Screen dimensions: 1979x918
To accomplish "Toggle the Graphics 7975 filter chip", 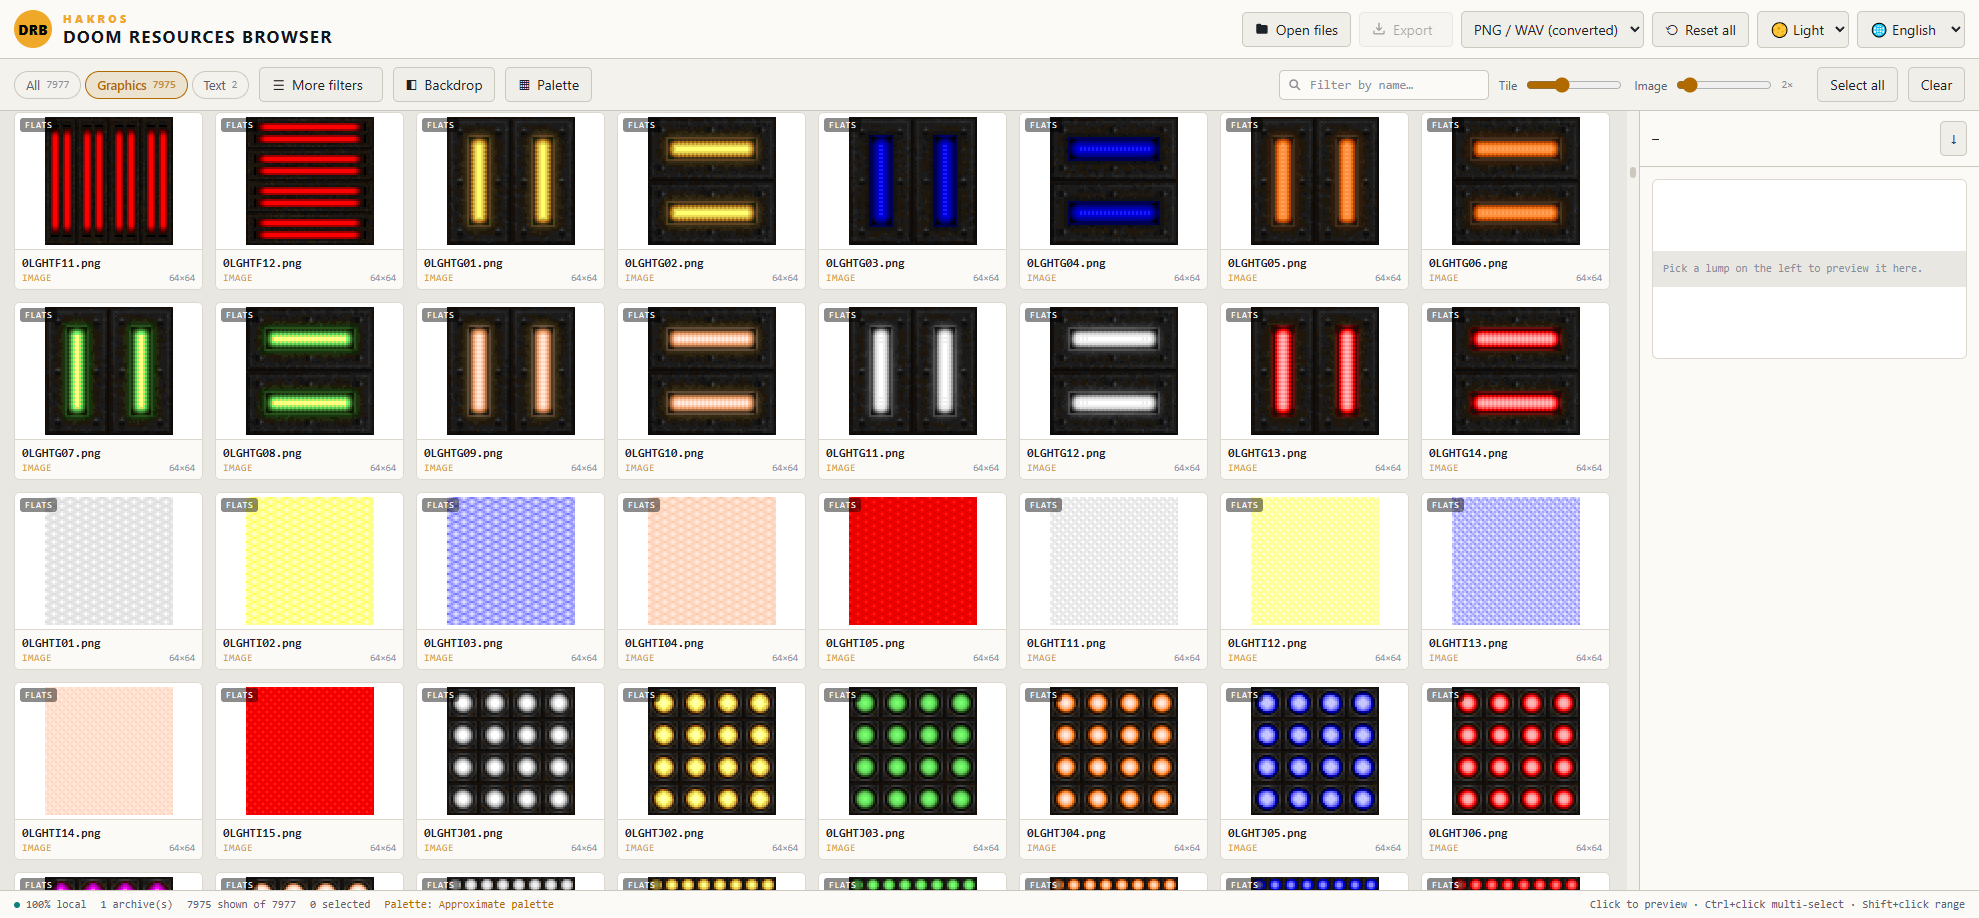I will point(136,85).
